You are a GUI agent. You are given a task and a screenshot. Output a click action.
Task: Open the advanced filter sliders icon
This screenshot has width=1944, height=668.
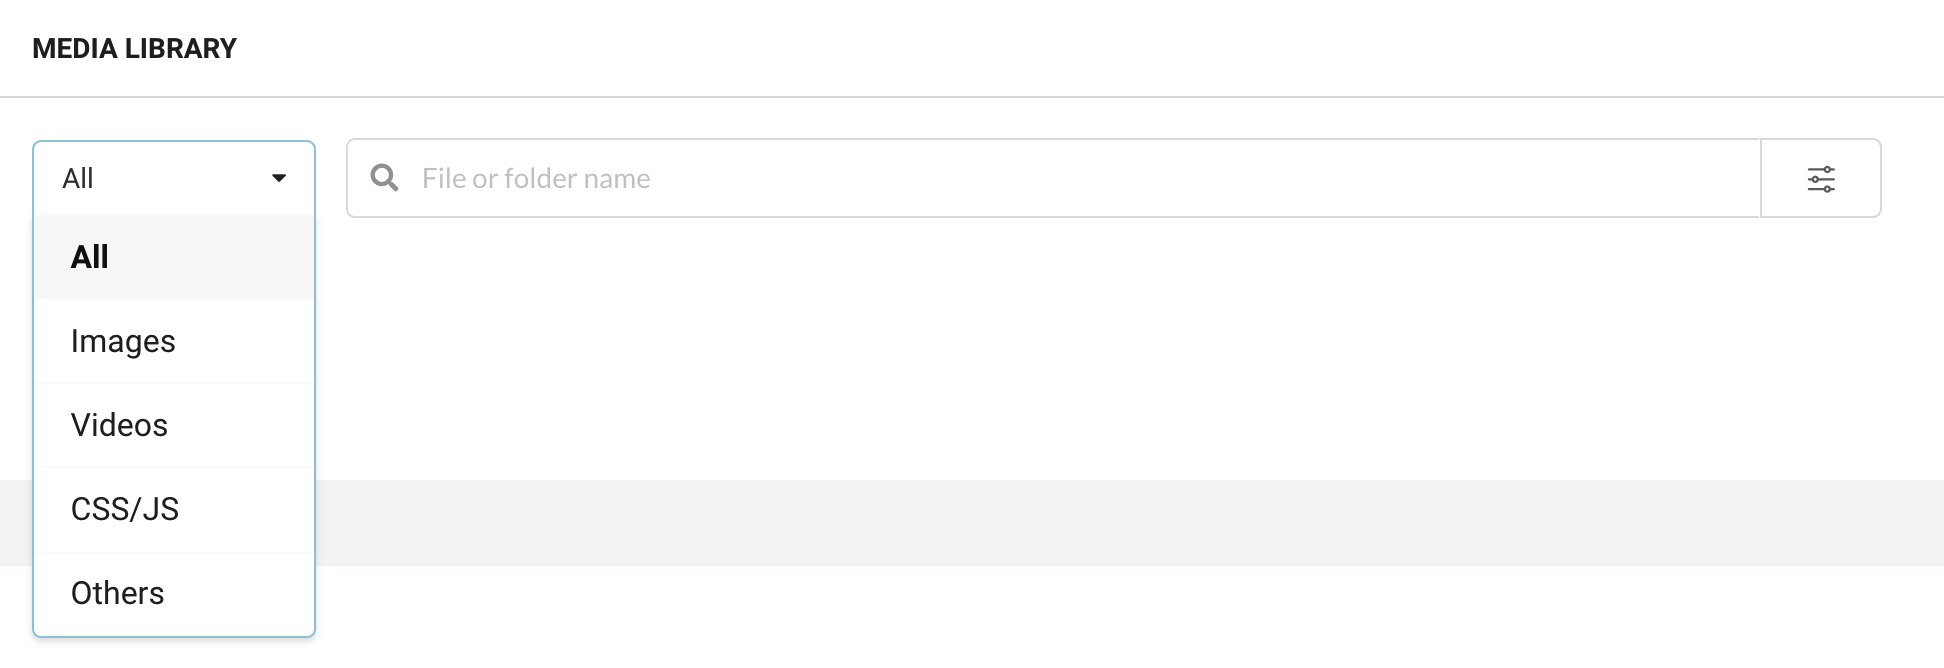pos(1821,179)
